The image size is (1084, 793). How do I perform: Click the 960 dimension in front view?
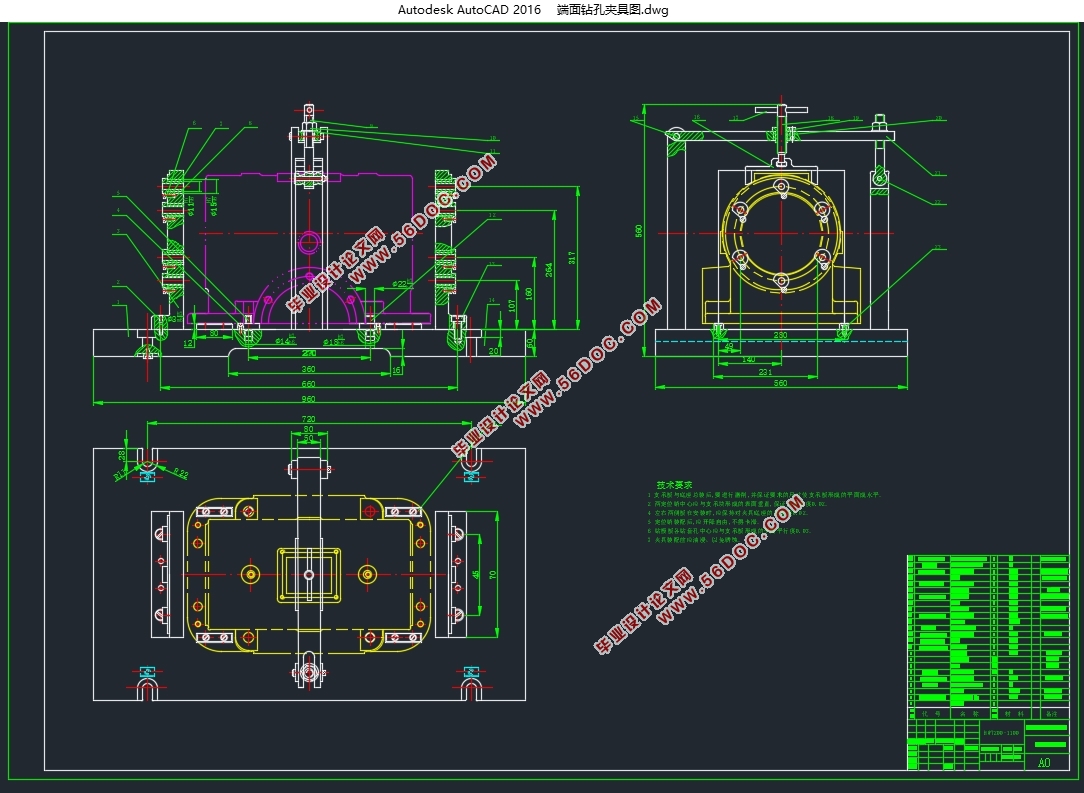coord(308,398)
